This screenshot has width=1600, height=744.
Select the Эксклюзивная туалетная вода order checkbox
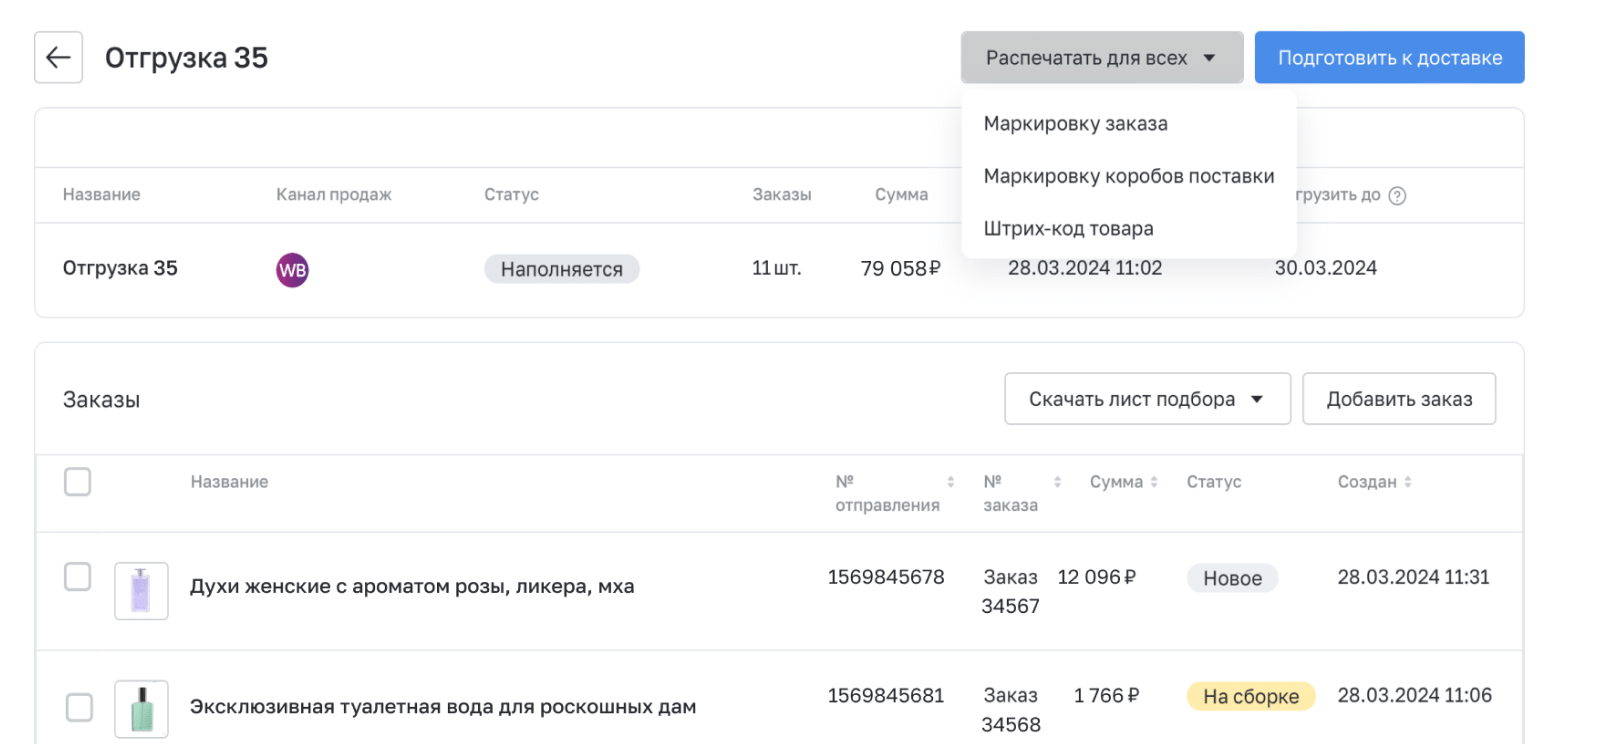point(79,707)
